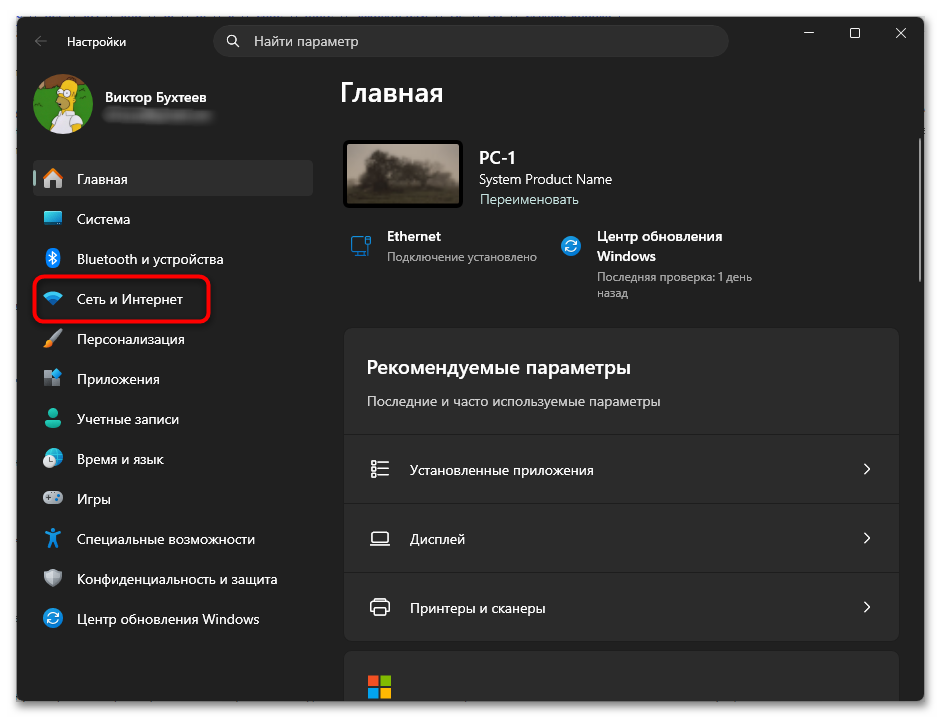
Task: Expand the Установленные приложения chevron
Action: pos(867,469)
